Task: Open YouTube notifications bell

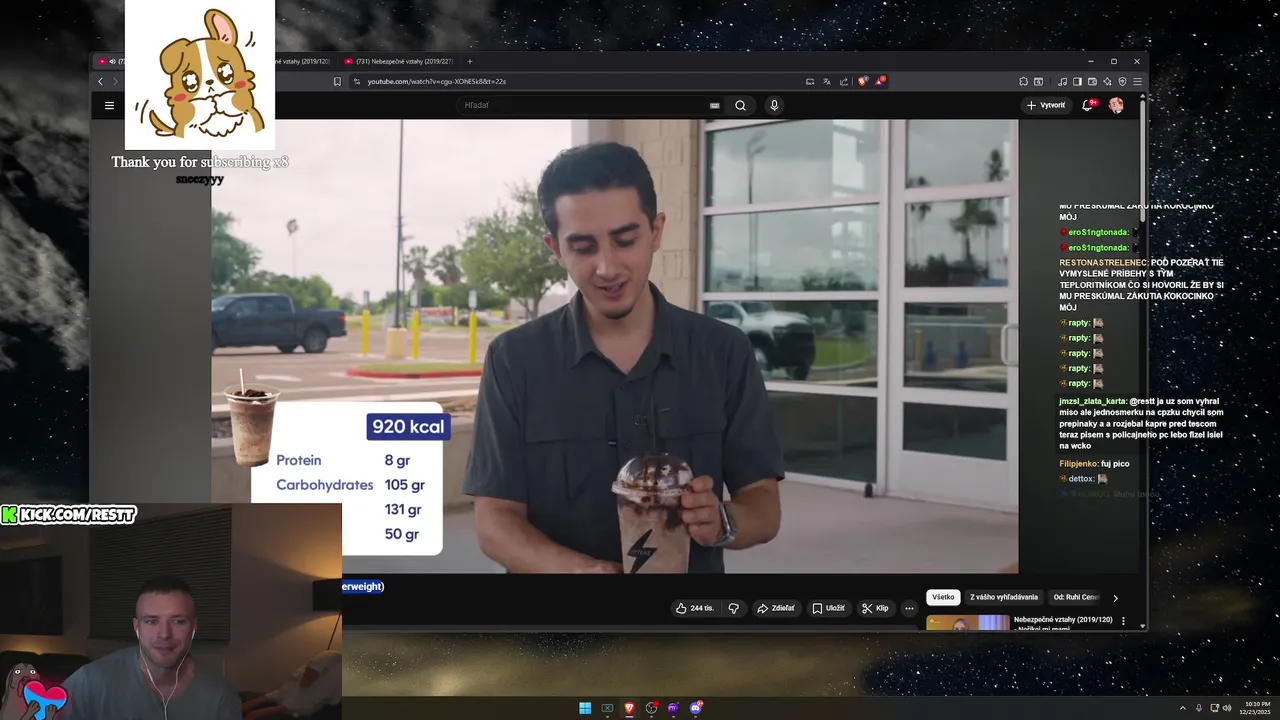Action: point(1088,105)
